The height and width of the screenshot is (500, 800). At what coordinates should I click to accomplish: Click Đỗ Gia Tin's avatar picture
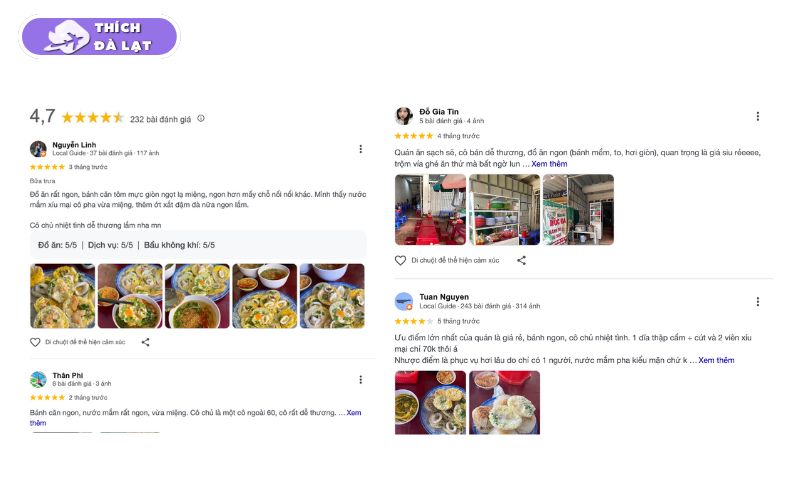pyautogui.click(x=404, y=116)
